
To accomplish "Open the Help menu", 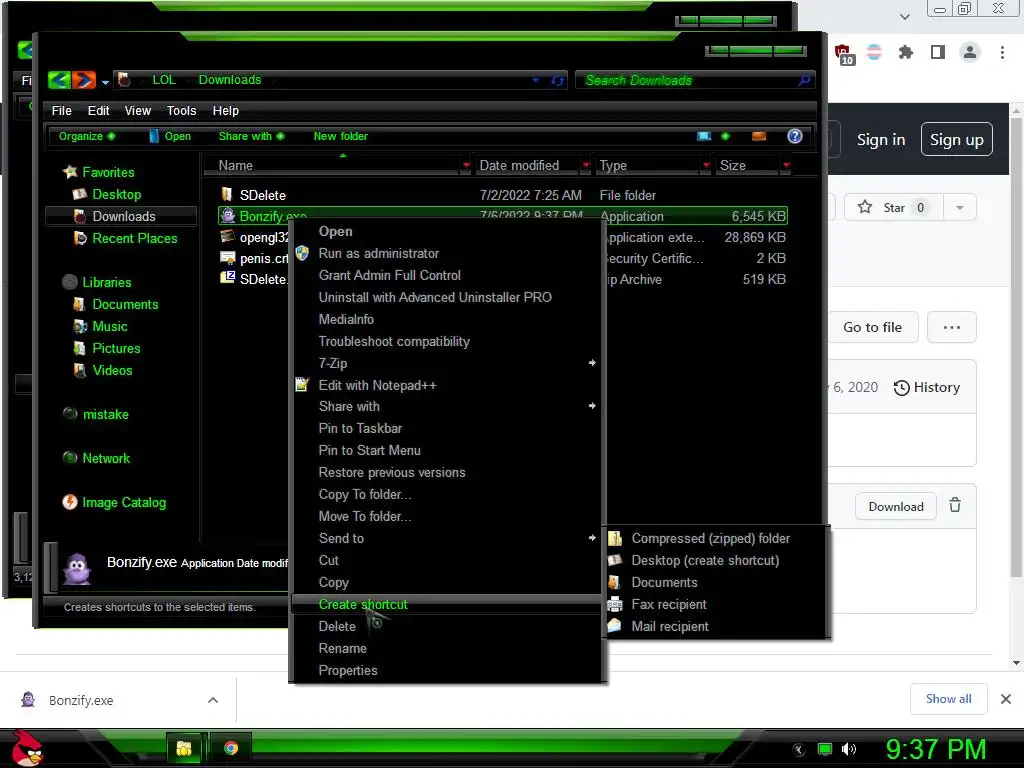I will pos(226,110).
